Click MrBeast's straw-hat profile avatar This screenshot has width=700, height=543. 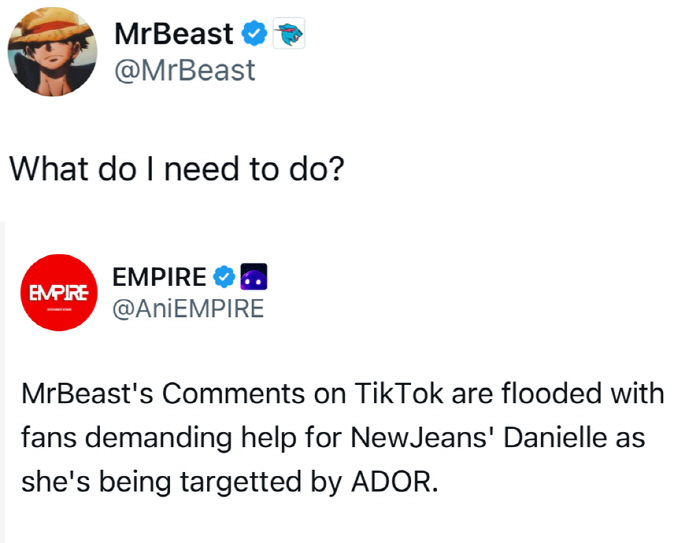(x=53, y=55)
